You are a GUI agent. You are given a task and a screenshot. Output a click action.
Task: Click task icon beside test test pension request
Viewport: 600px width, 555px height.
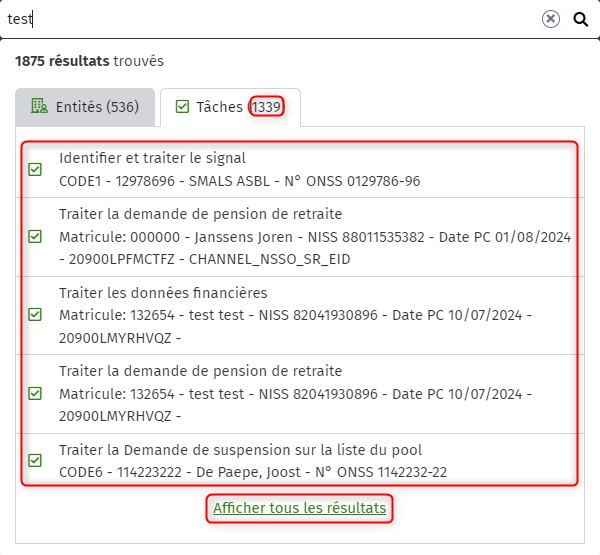[35, 393]
